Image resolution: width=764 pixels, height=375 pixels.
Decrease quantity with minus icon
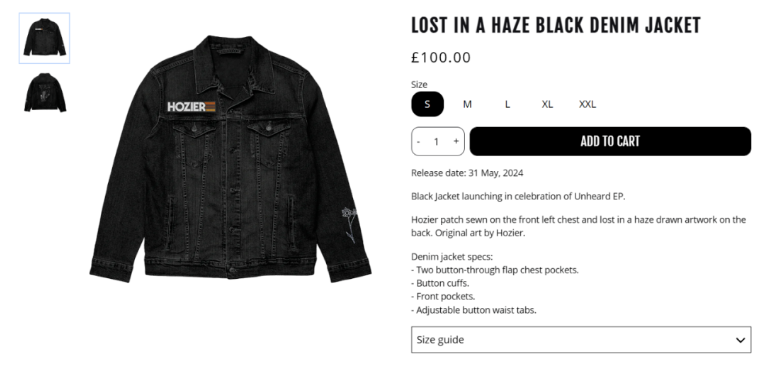pos(419,142)
